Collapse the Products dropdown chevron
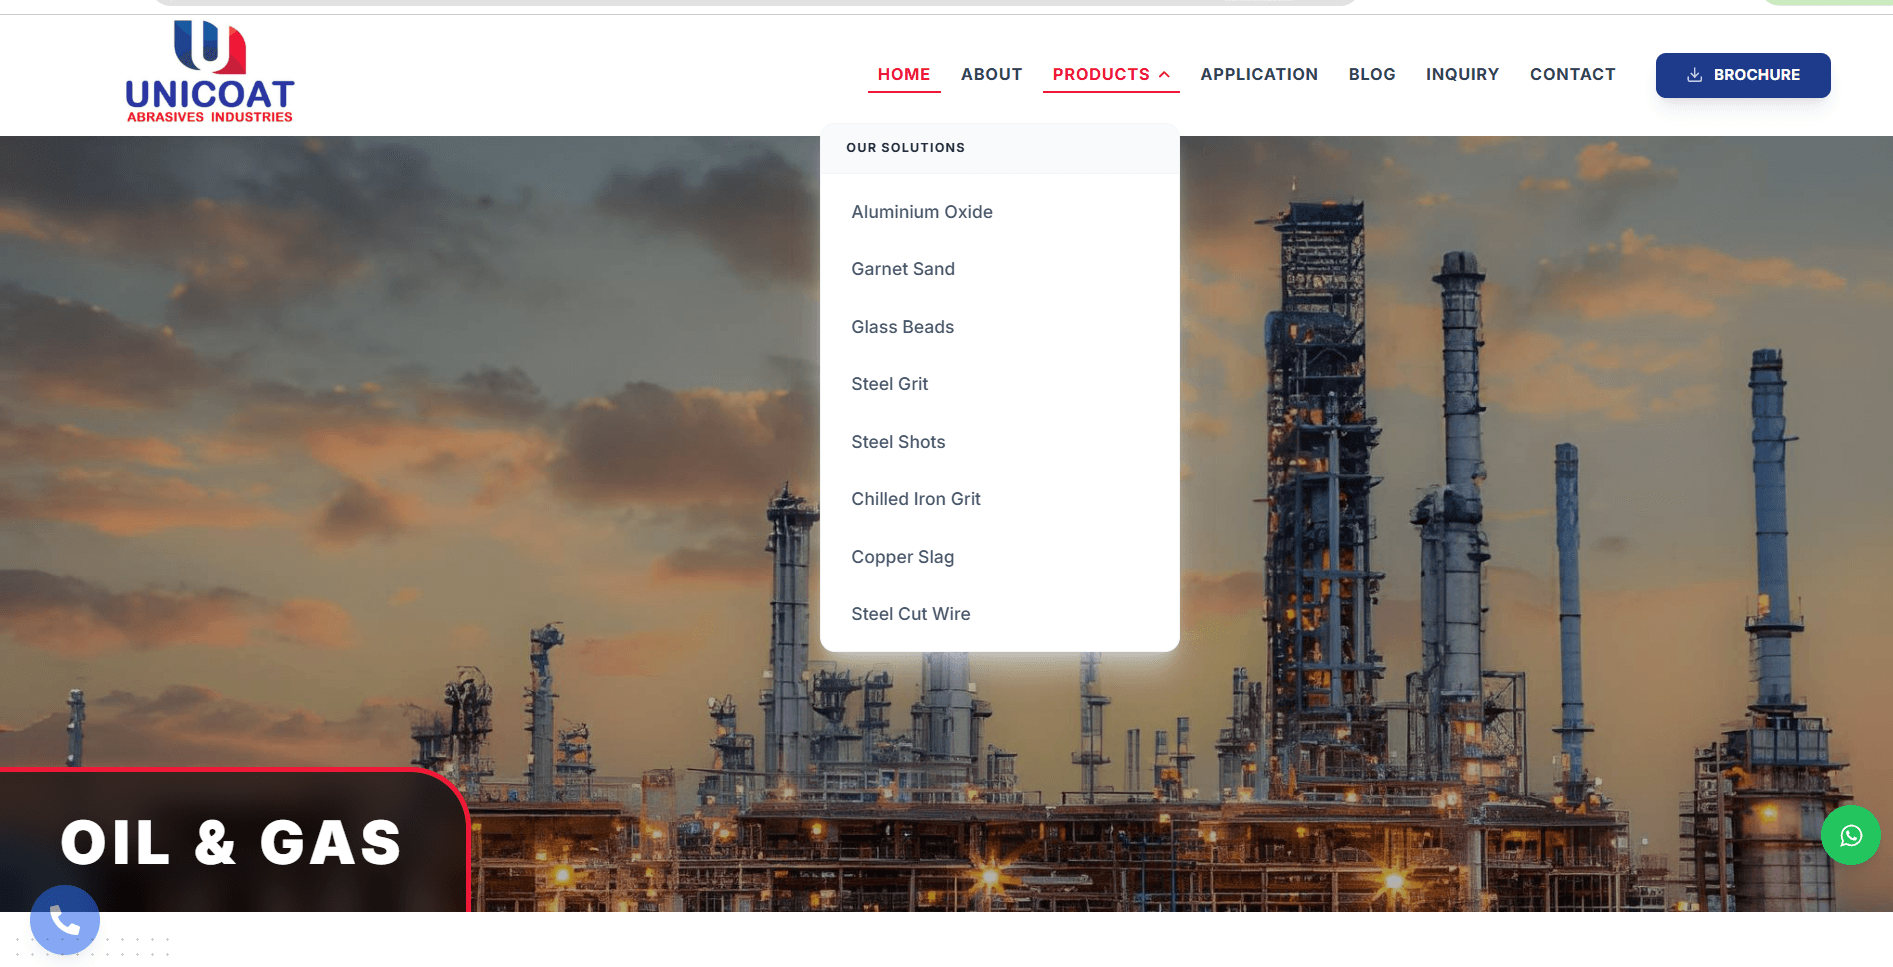The height and width of the screenshot is (967, 1893). tap(1165, 75)
